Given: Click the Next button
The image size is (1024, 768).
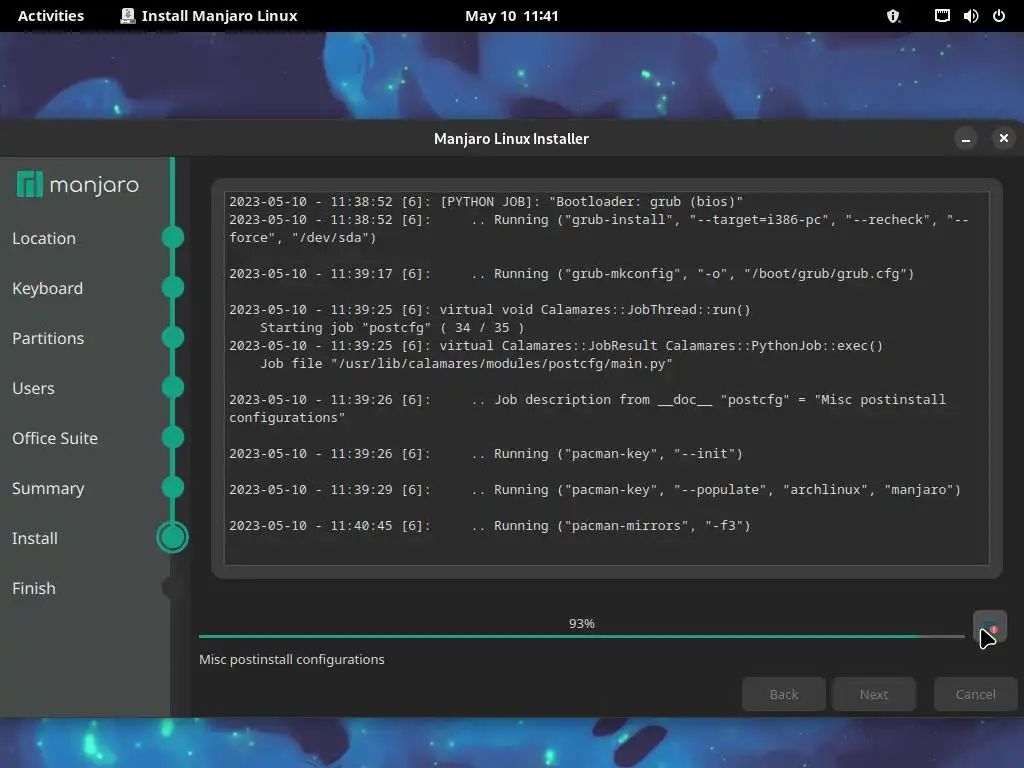Looking at the screenshot, I should [x=874, y=694].
